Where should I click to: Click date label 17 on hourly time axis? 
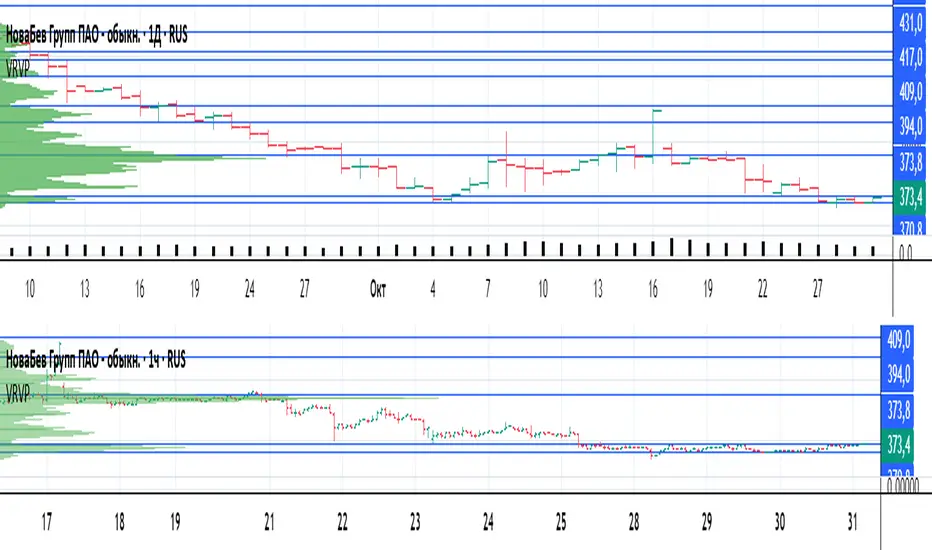click(46, 522)
